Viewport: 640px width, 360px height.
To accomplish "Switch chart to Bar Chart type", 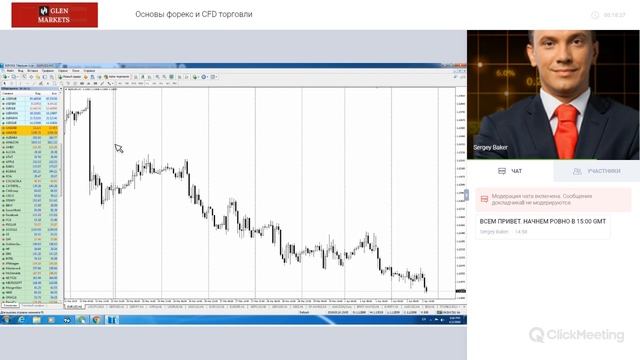I will [x=136, y=77].
